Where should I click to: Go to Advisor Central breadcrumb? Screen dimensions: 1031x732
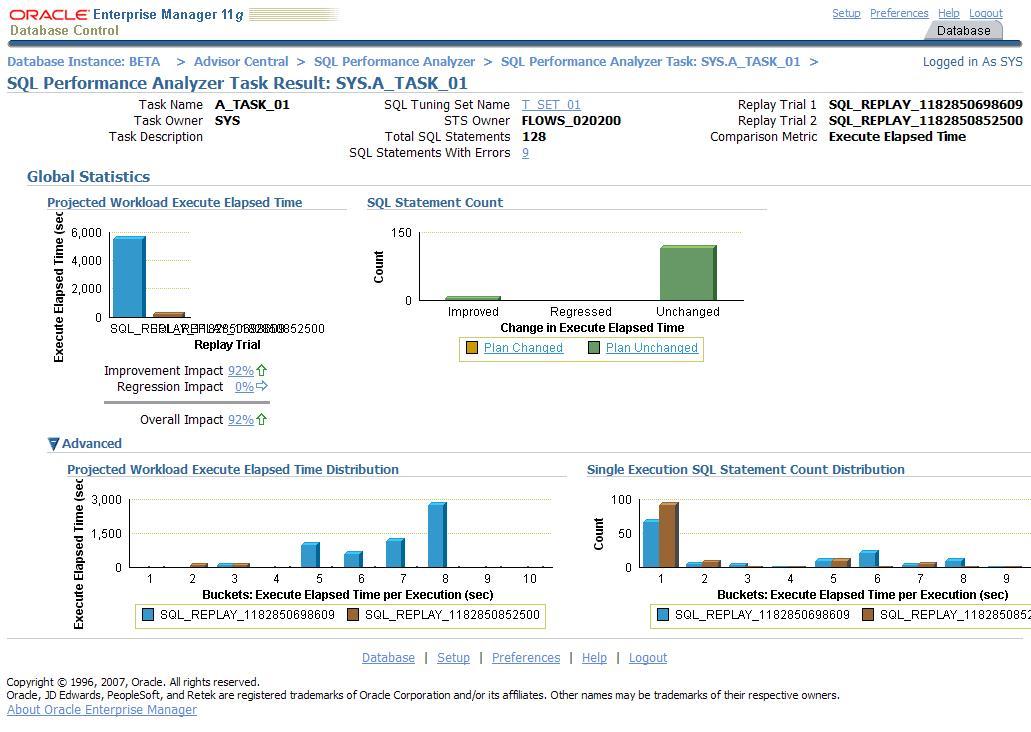click(x=241, y=62)
